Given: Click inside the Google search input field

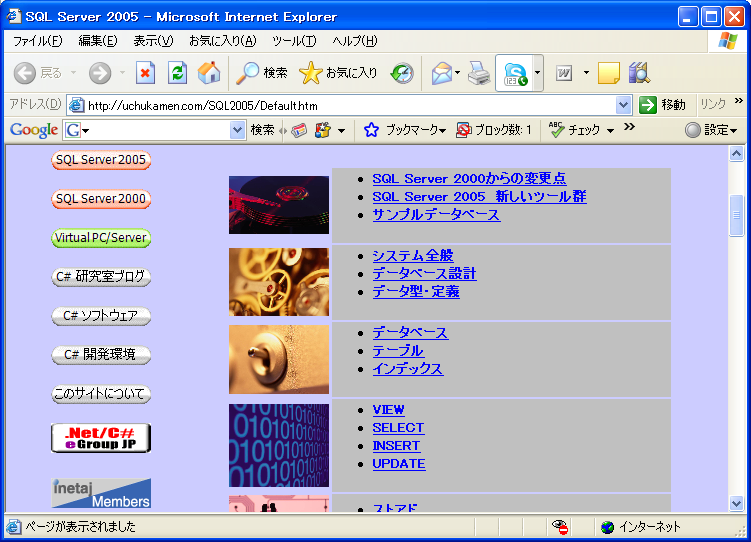Looking at the screenshot, I should (156, 130).
